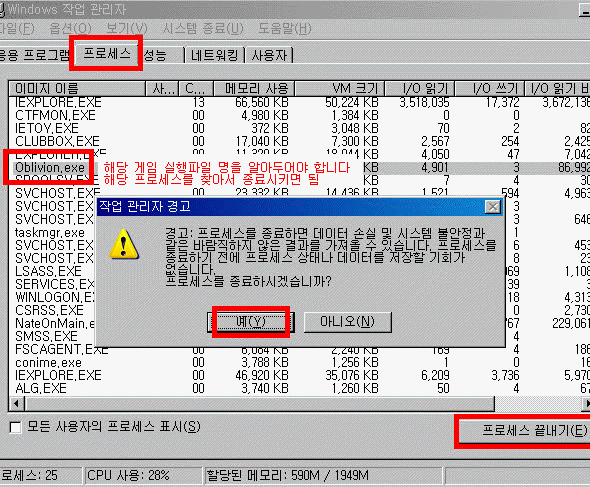The width and height of the screenshot is (590, 487).
Task: Toggle 모든 사용자의 프로세스 표시 checkbox
Action: click(x=15, y=427)
